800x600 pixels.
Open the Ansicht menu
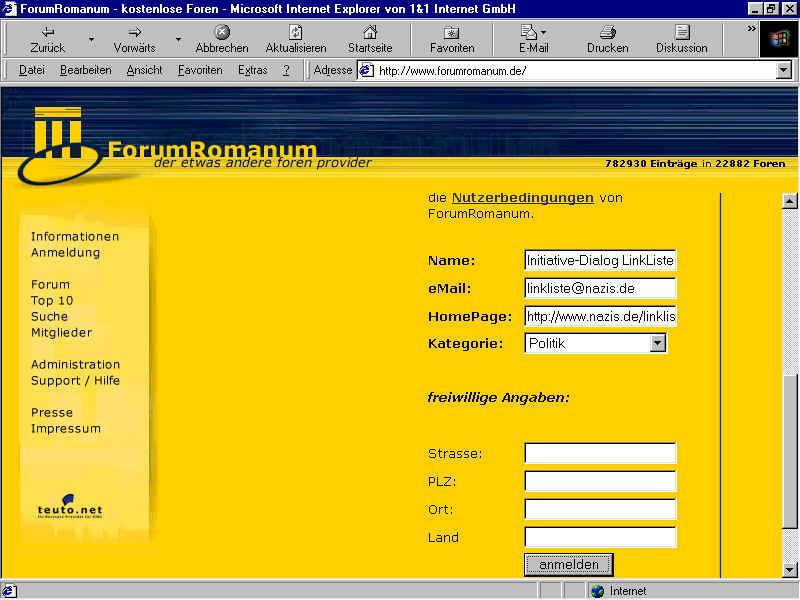(144, 70)
